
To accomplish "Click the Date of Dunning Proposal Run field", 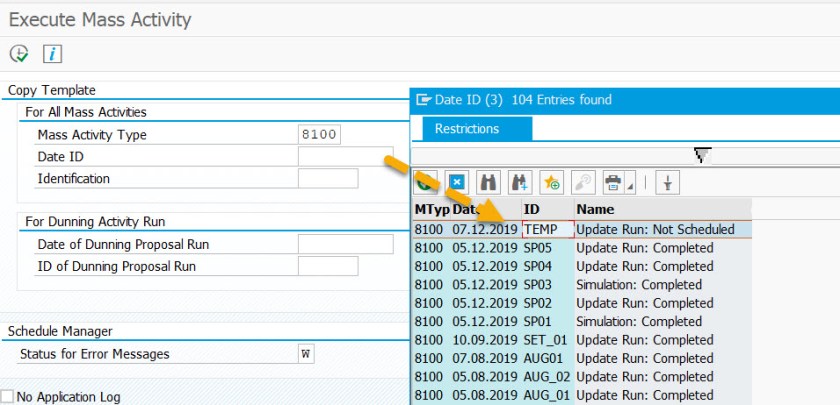I will pyautogui.click(x=345, y=245).
